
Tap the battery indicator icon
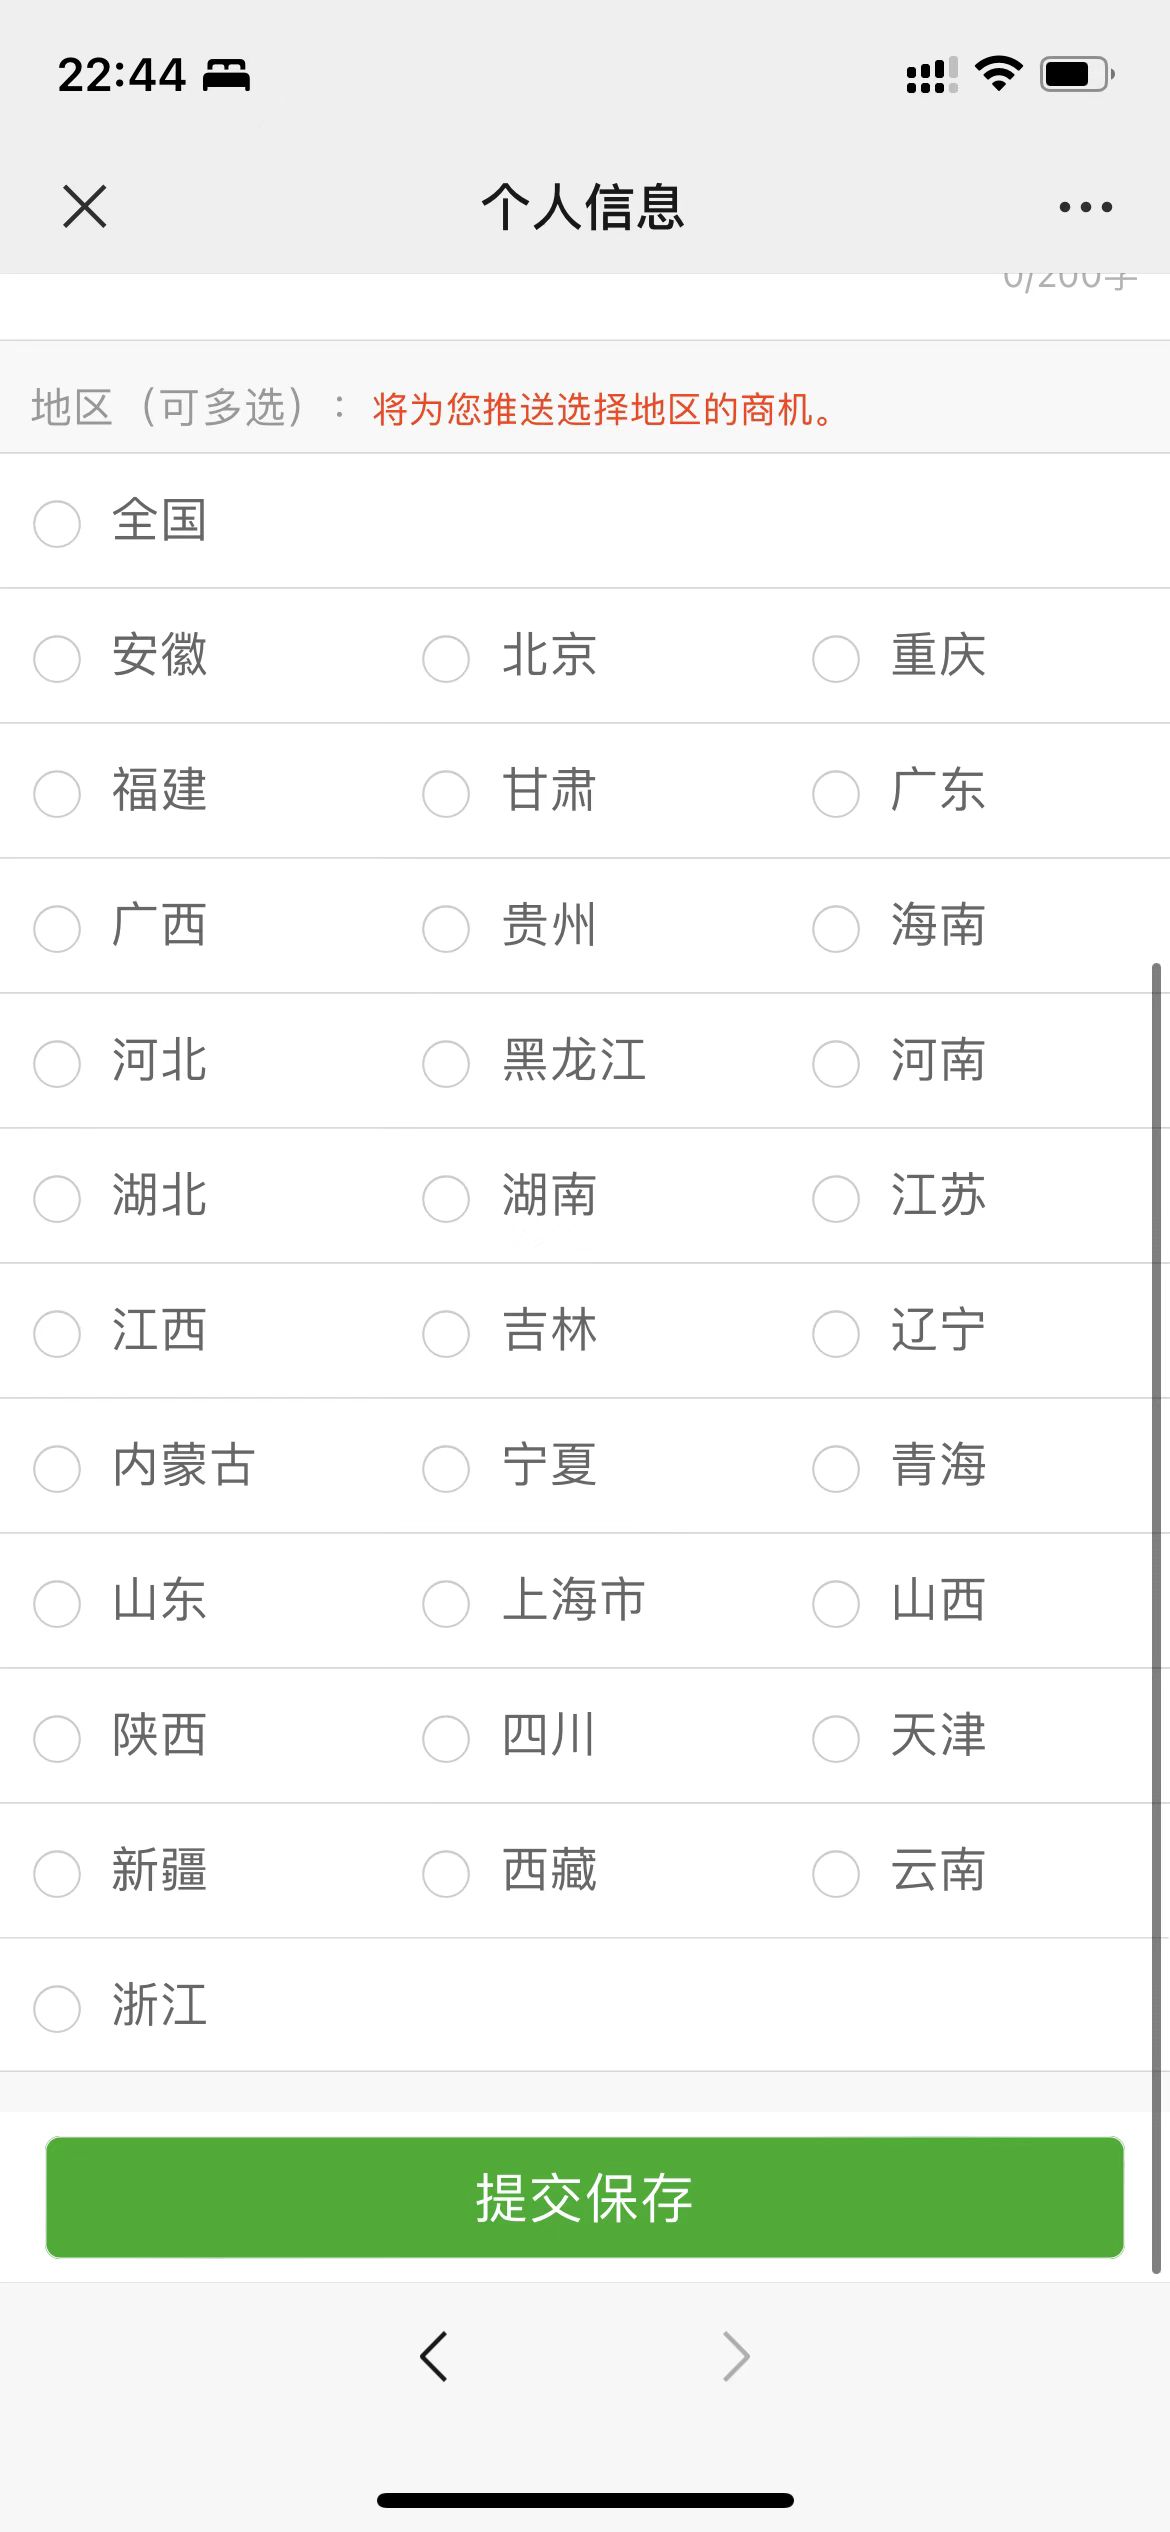pos(1077,74)
